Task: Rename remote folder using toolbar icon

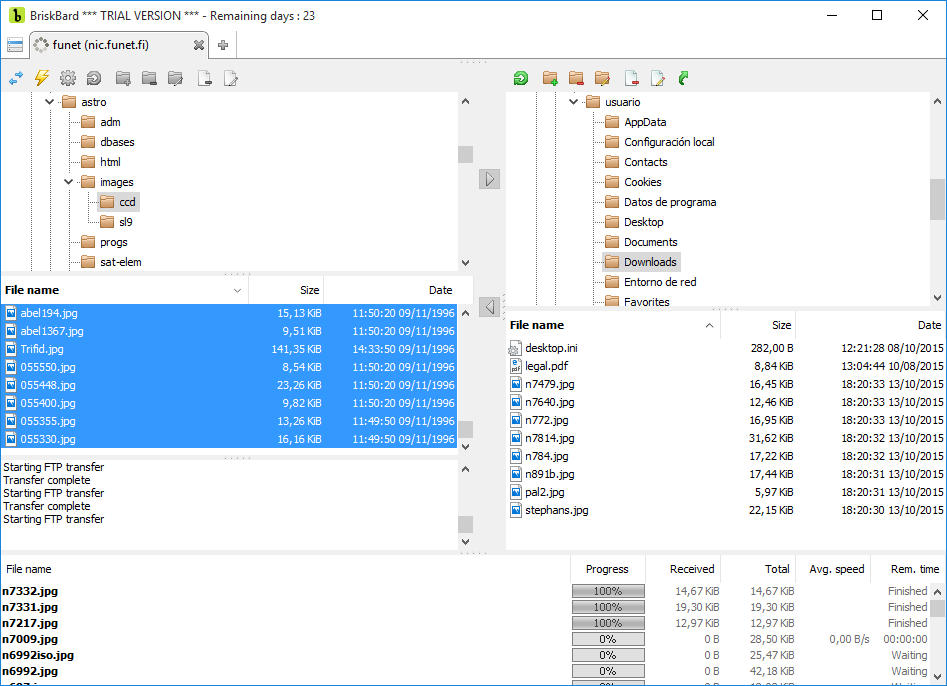Action: pos(175,78)
